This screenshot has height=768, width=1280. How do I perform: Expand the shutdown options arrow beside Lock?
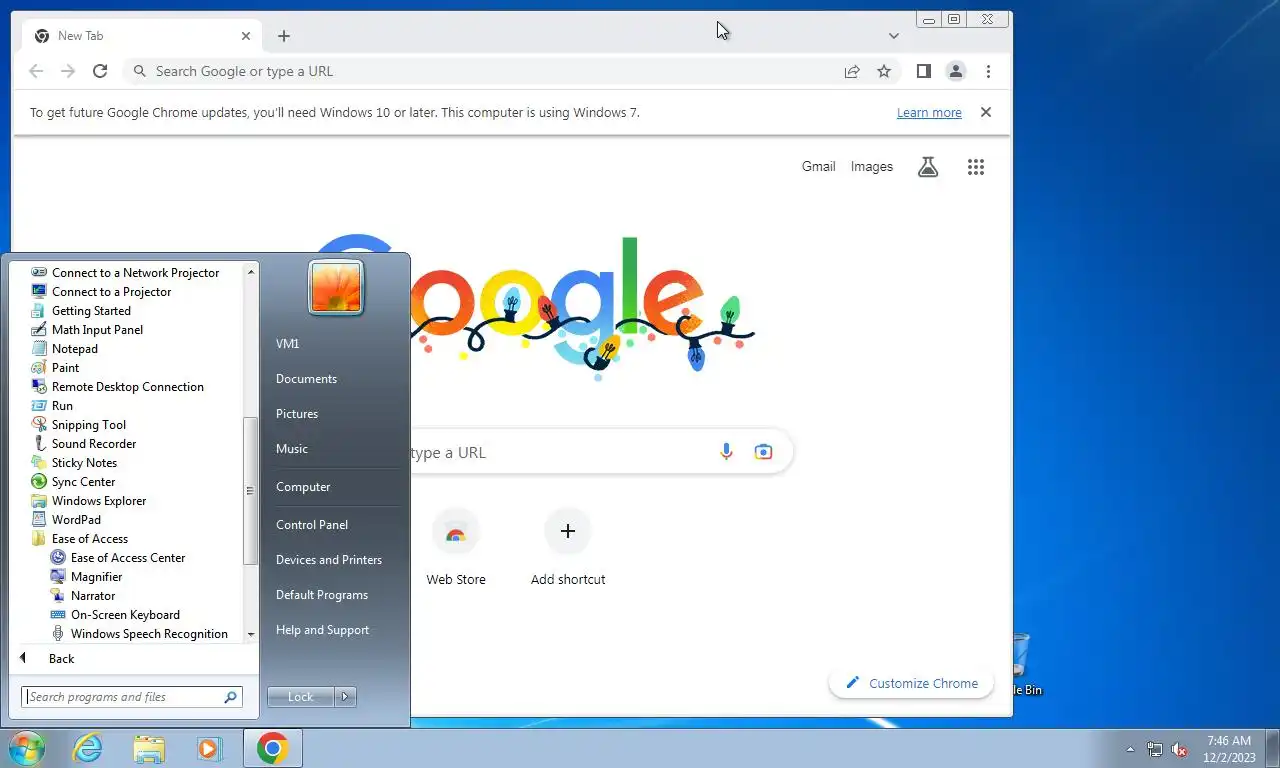[x=346, y=697]
